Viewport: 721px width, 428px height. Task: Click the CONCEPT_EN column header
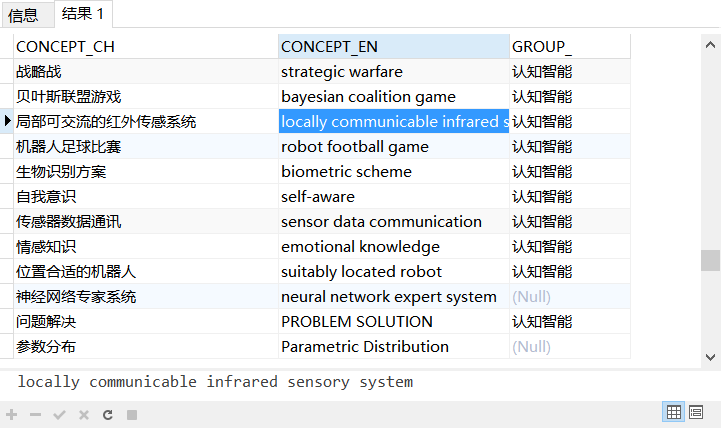(393, 47)
